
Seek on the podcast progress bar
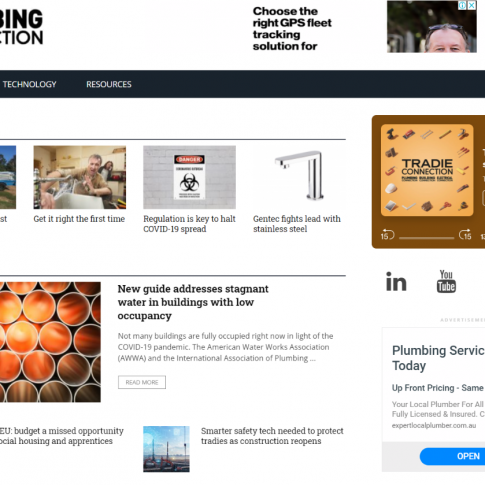tap(427, 238)
